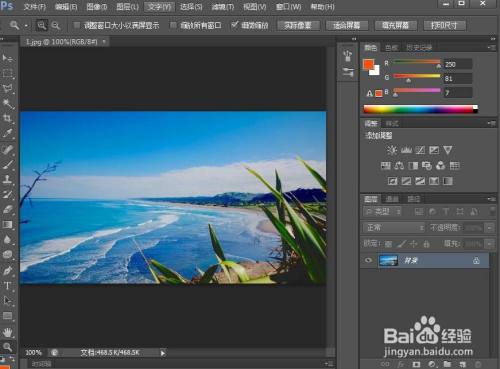
Task: Select the Lasso tool in toolbox
Action: 7,89
